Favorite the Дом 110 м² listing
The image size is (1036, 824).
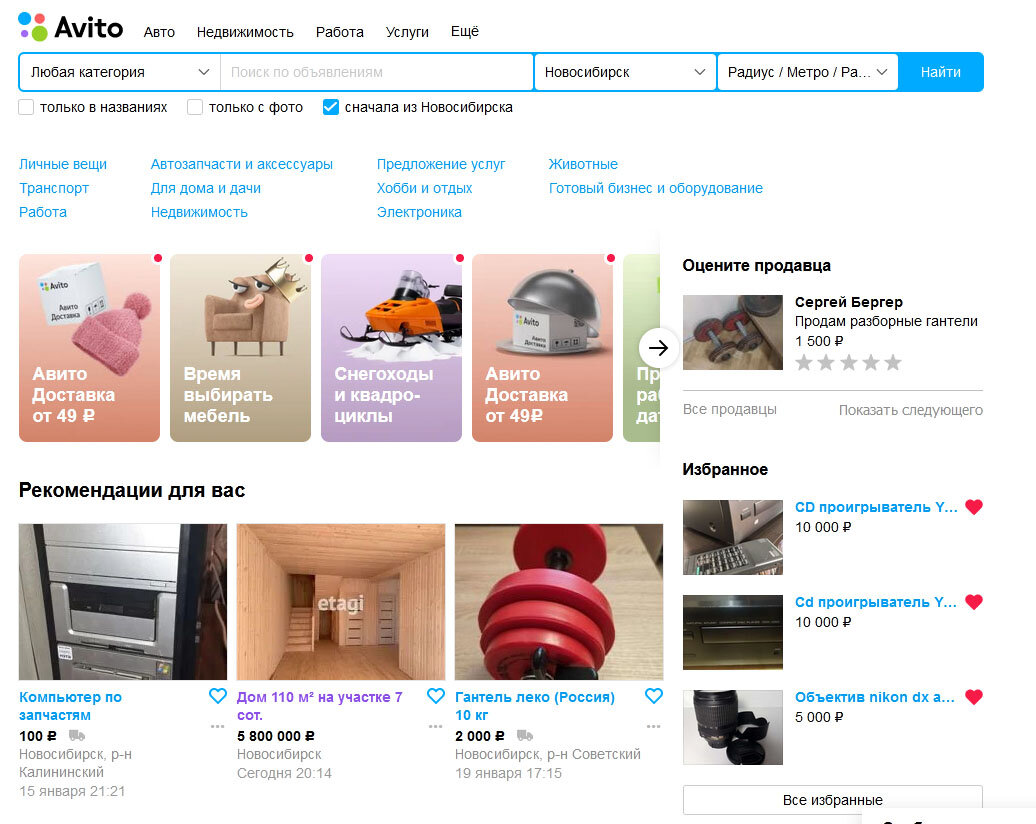(x=435, y=696)
